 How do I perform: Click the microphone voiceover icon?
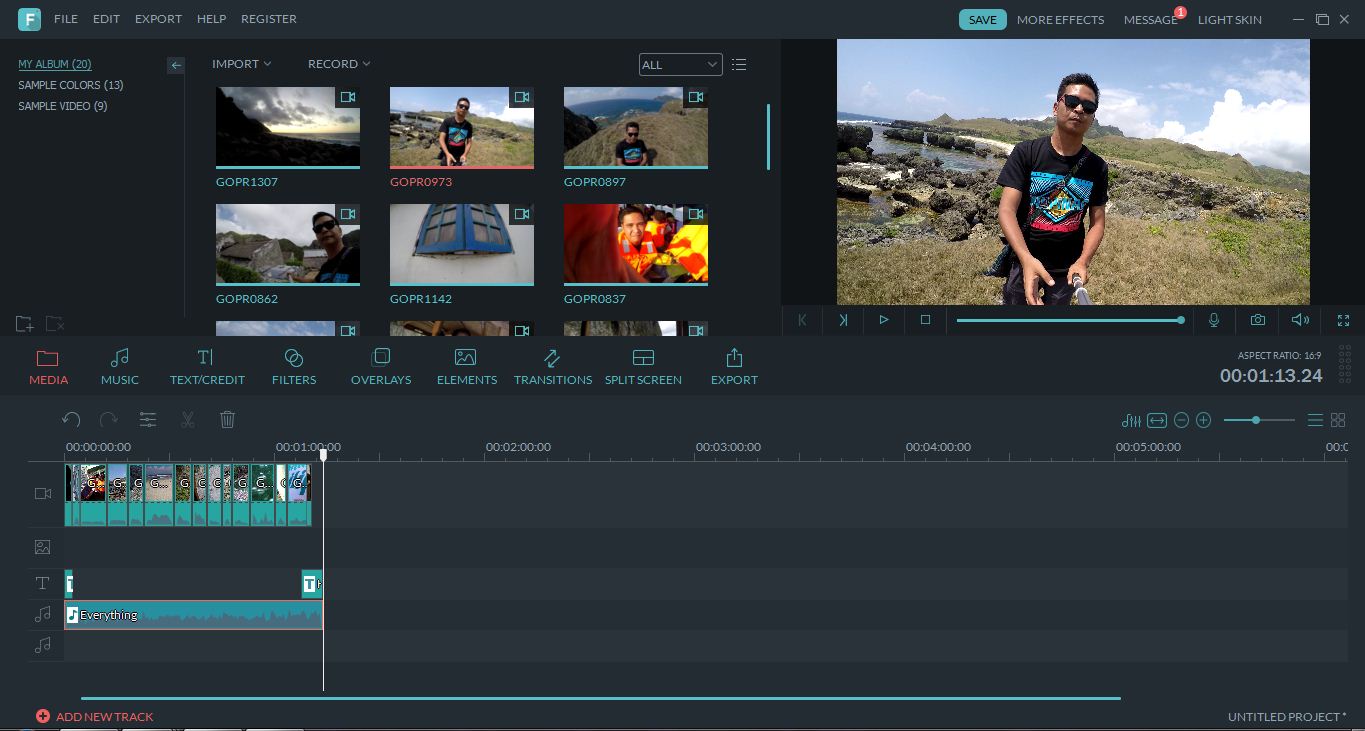pyautogui.click(x=1213, y=320)
